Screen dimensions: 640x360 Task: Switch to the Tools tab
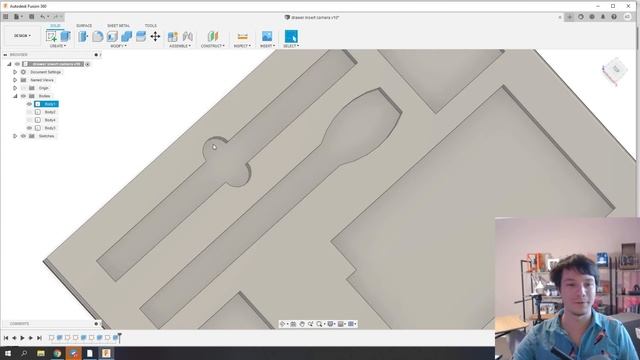pyautogui.click(x=150, y=26)
